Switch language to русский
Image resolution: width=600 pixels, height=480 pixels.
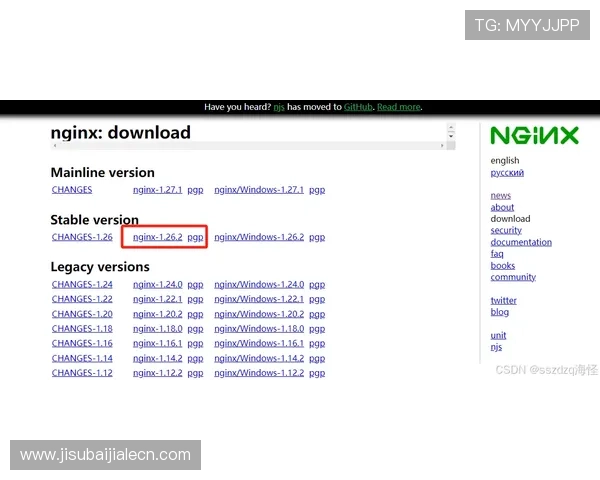click(x=507, y=173)
